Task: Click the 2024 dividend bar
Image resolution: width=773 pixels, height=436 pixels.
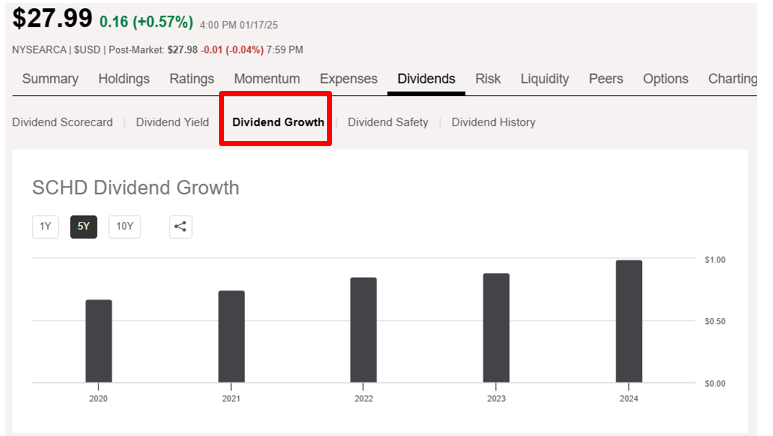Action: (629, 321)
